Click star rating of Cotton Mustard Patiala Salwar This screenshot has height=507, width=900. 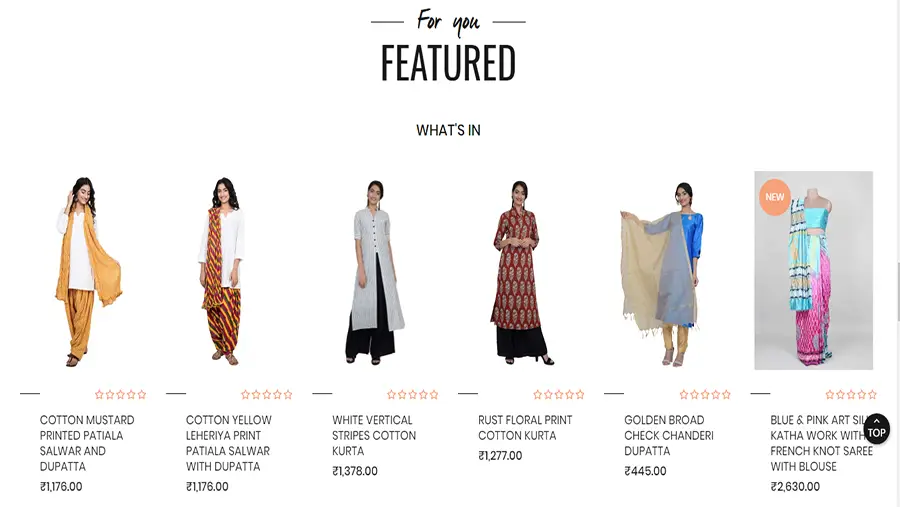click(121, 394)
